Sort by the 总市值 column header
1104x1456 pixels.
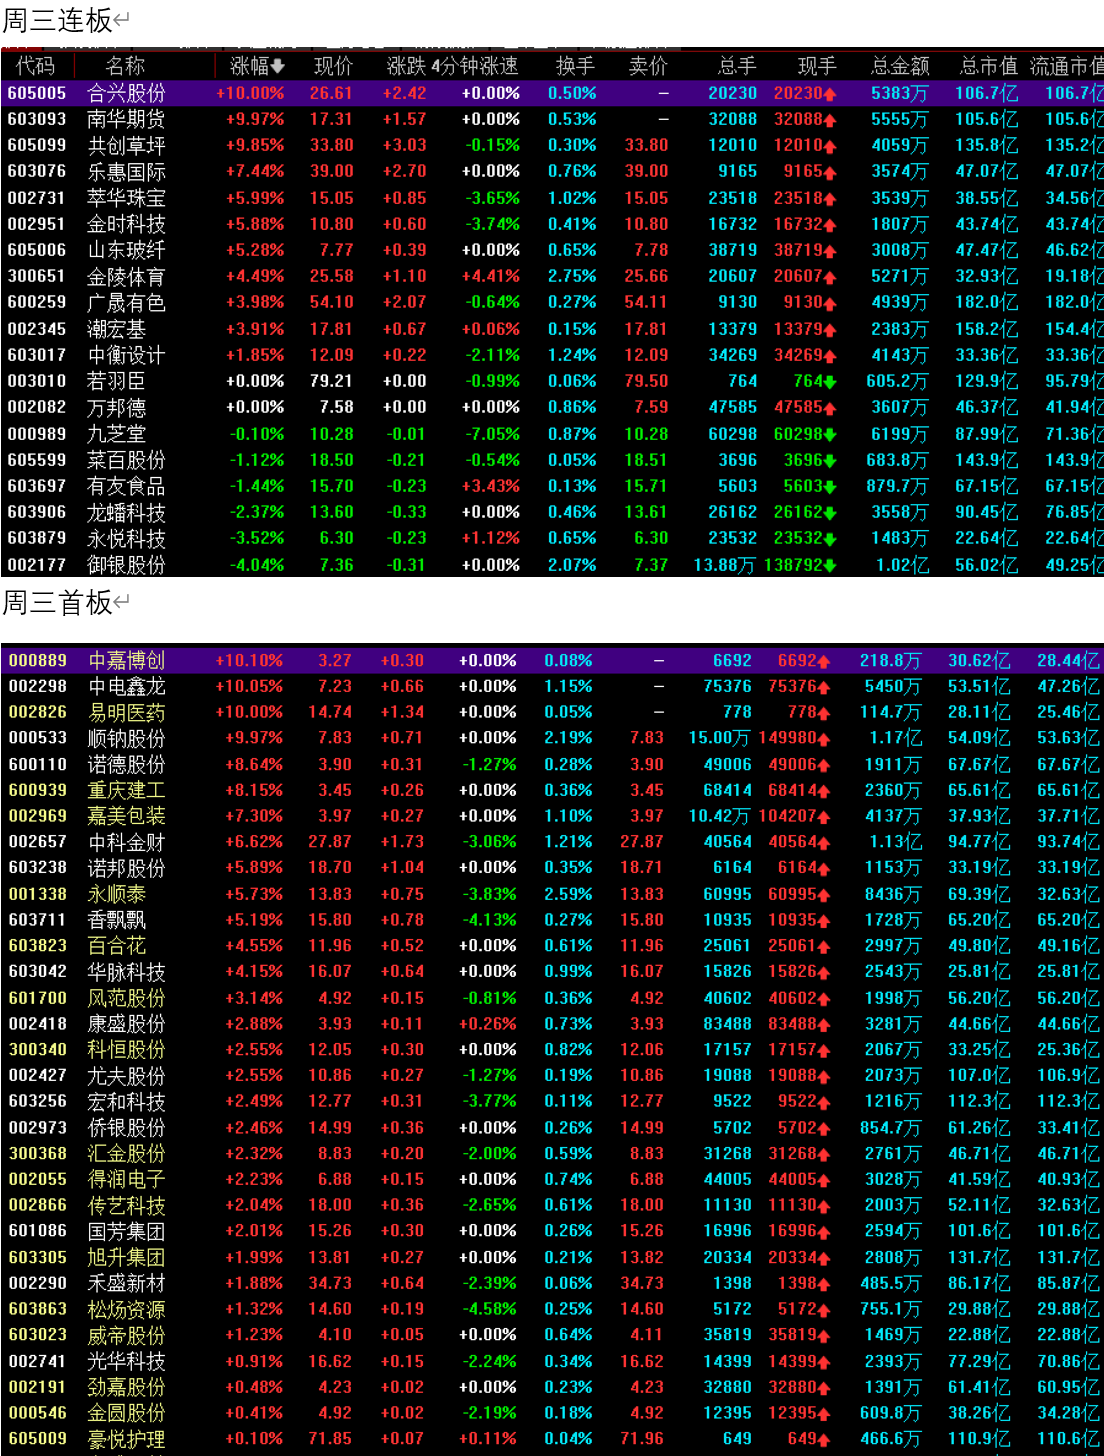coord(989,66)
